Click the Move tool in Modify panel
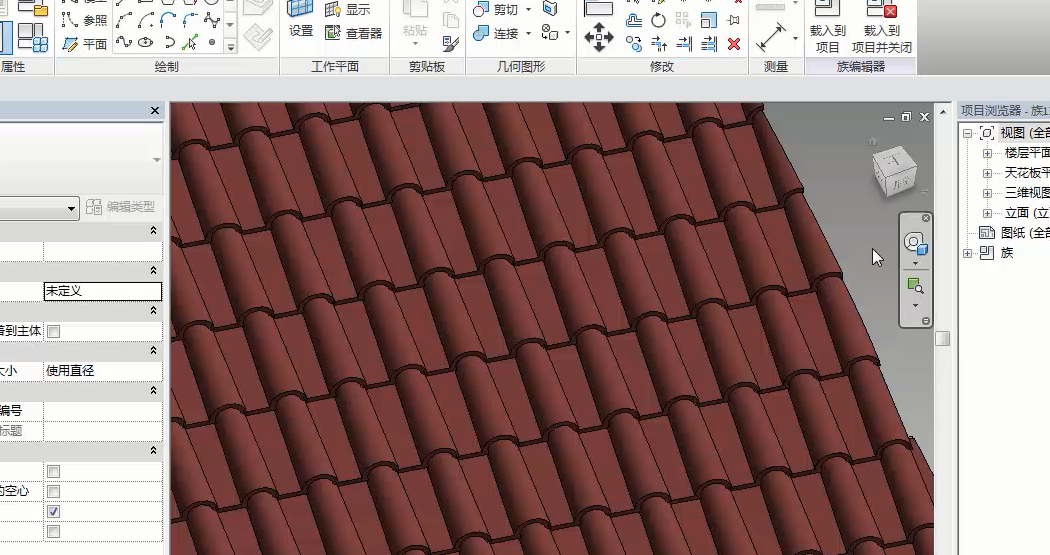 [x=599, y=39]
